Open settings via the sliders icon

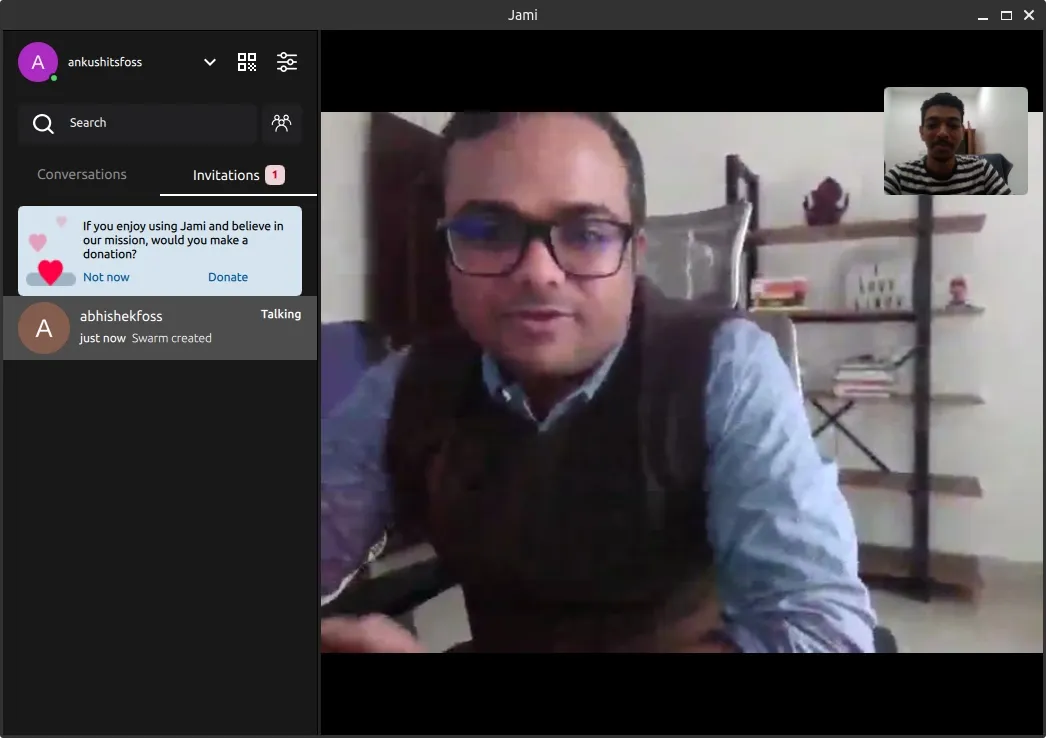point(287,62)
